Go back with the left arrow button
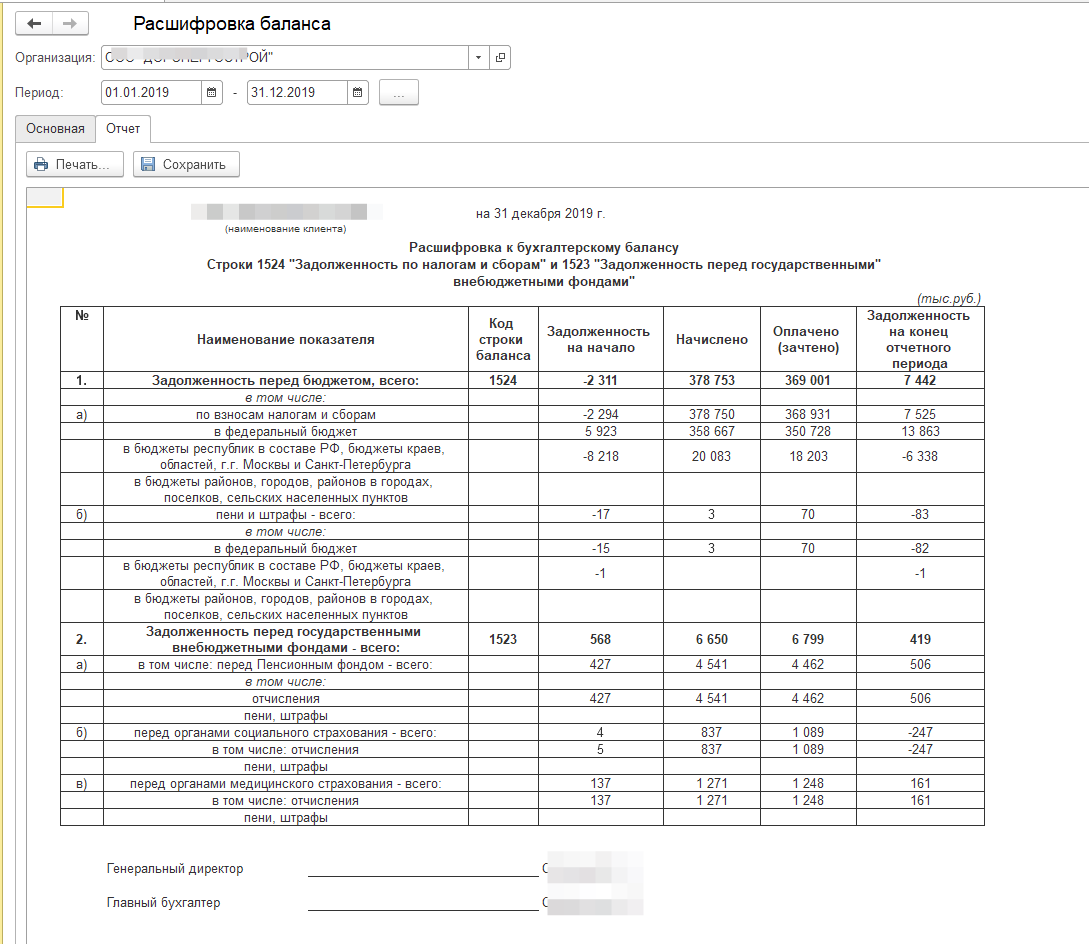 coord(34,24)
